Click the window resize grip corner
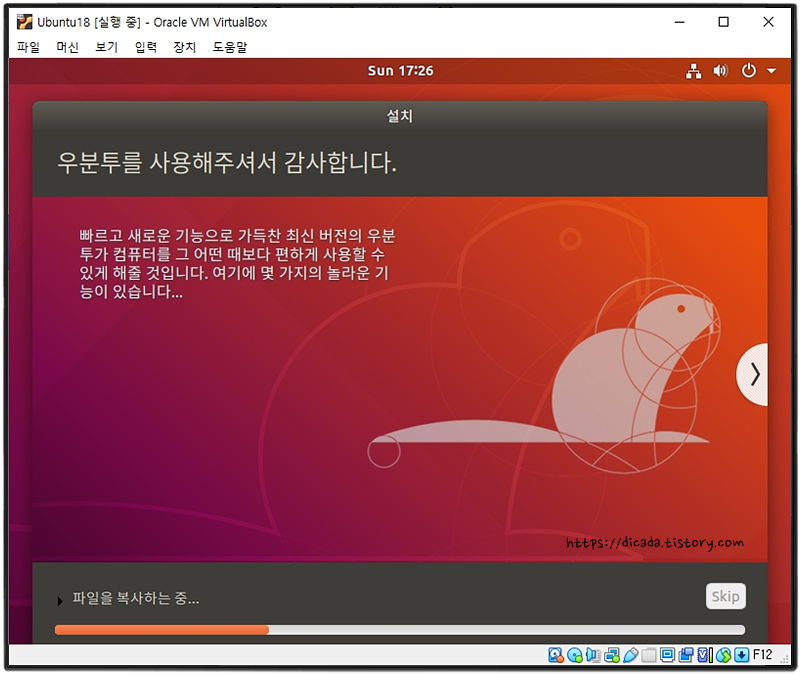The image size is (802, 675). pyautogui.click(x=785, y=659)
